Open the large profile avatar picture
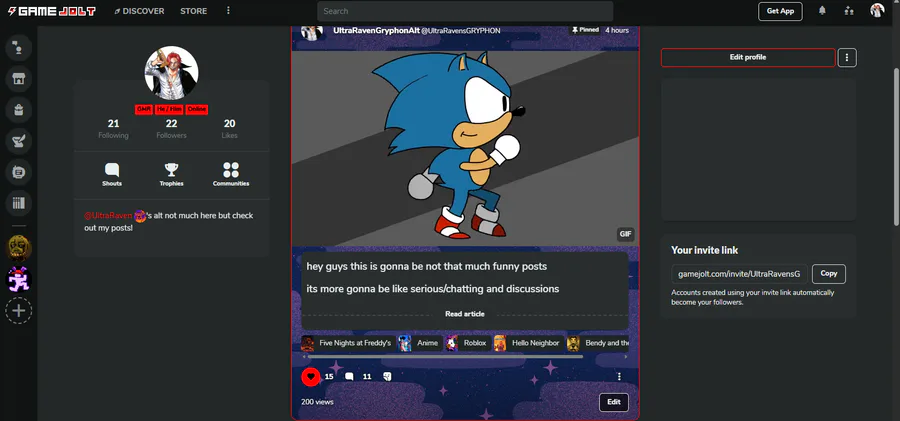This screenshot has width=900, height=421. [x=171, y=73]
